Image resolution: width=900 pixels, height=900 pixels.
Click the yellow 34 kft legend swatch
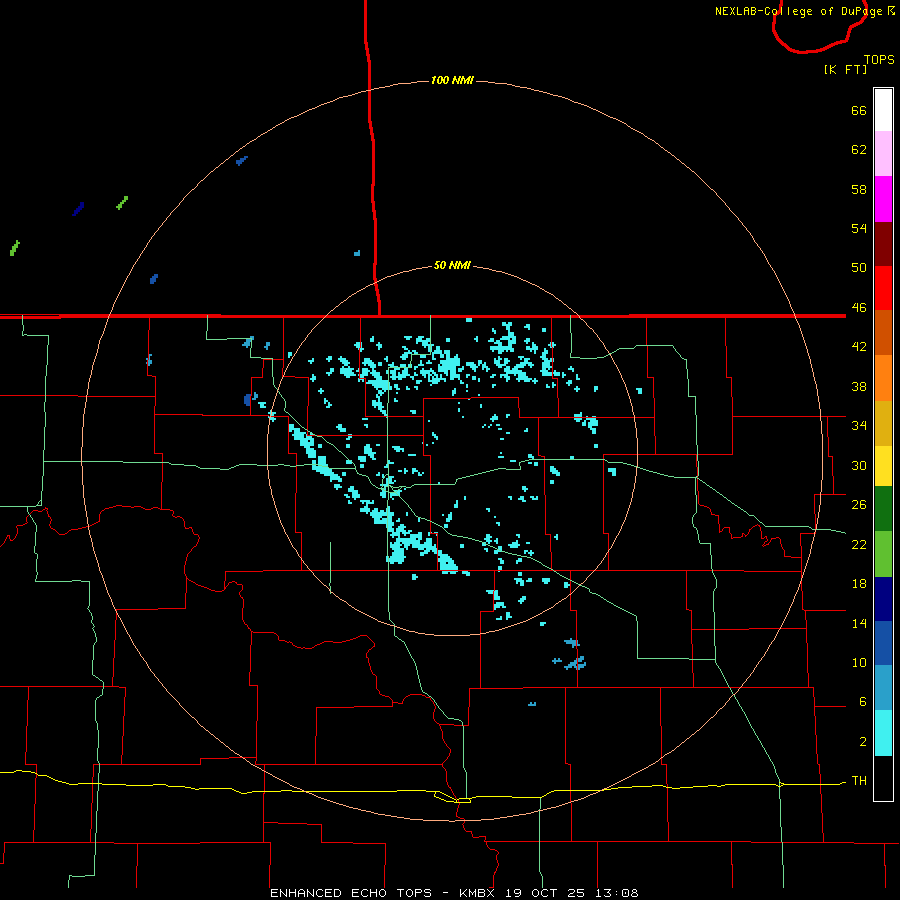pyautogui.click(x=883, y=466)
